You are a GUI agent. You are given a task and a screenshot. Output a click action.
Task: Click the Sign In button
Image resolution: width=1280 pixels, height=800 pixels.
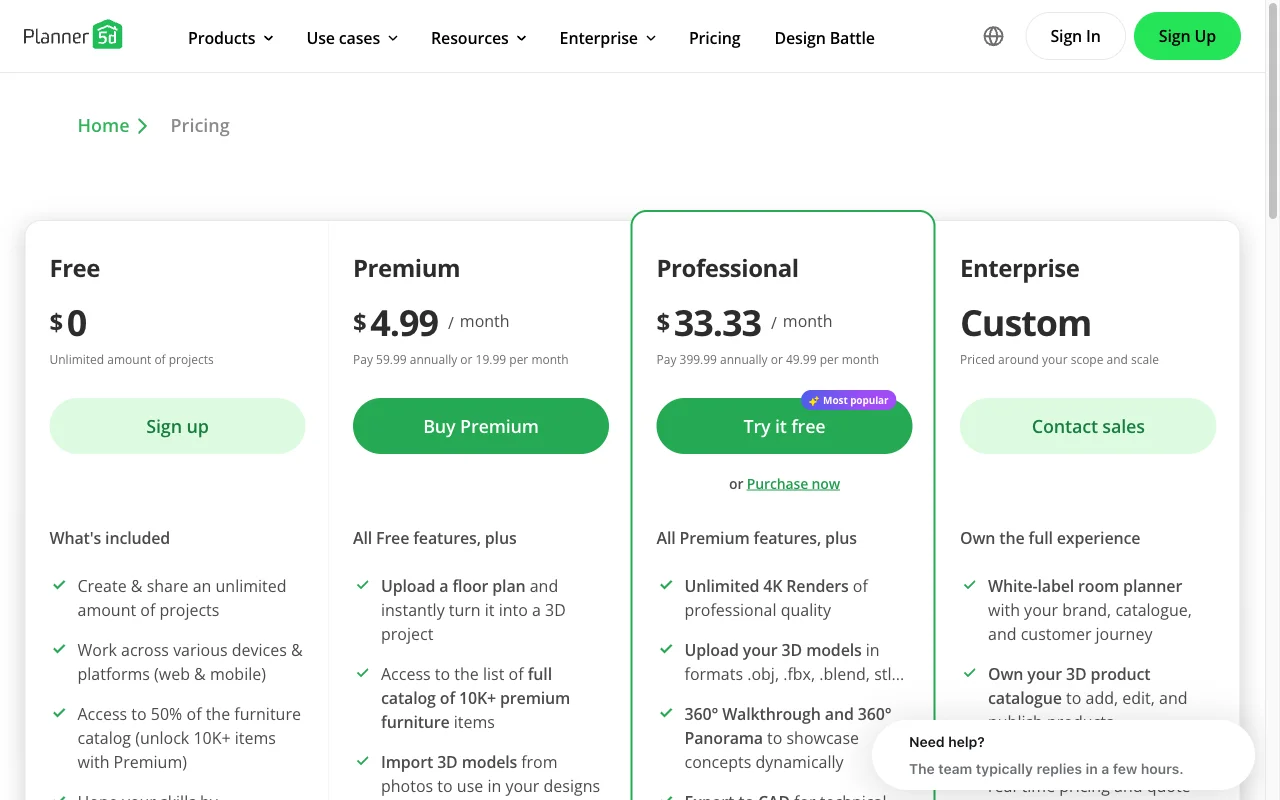(1075, 36)
